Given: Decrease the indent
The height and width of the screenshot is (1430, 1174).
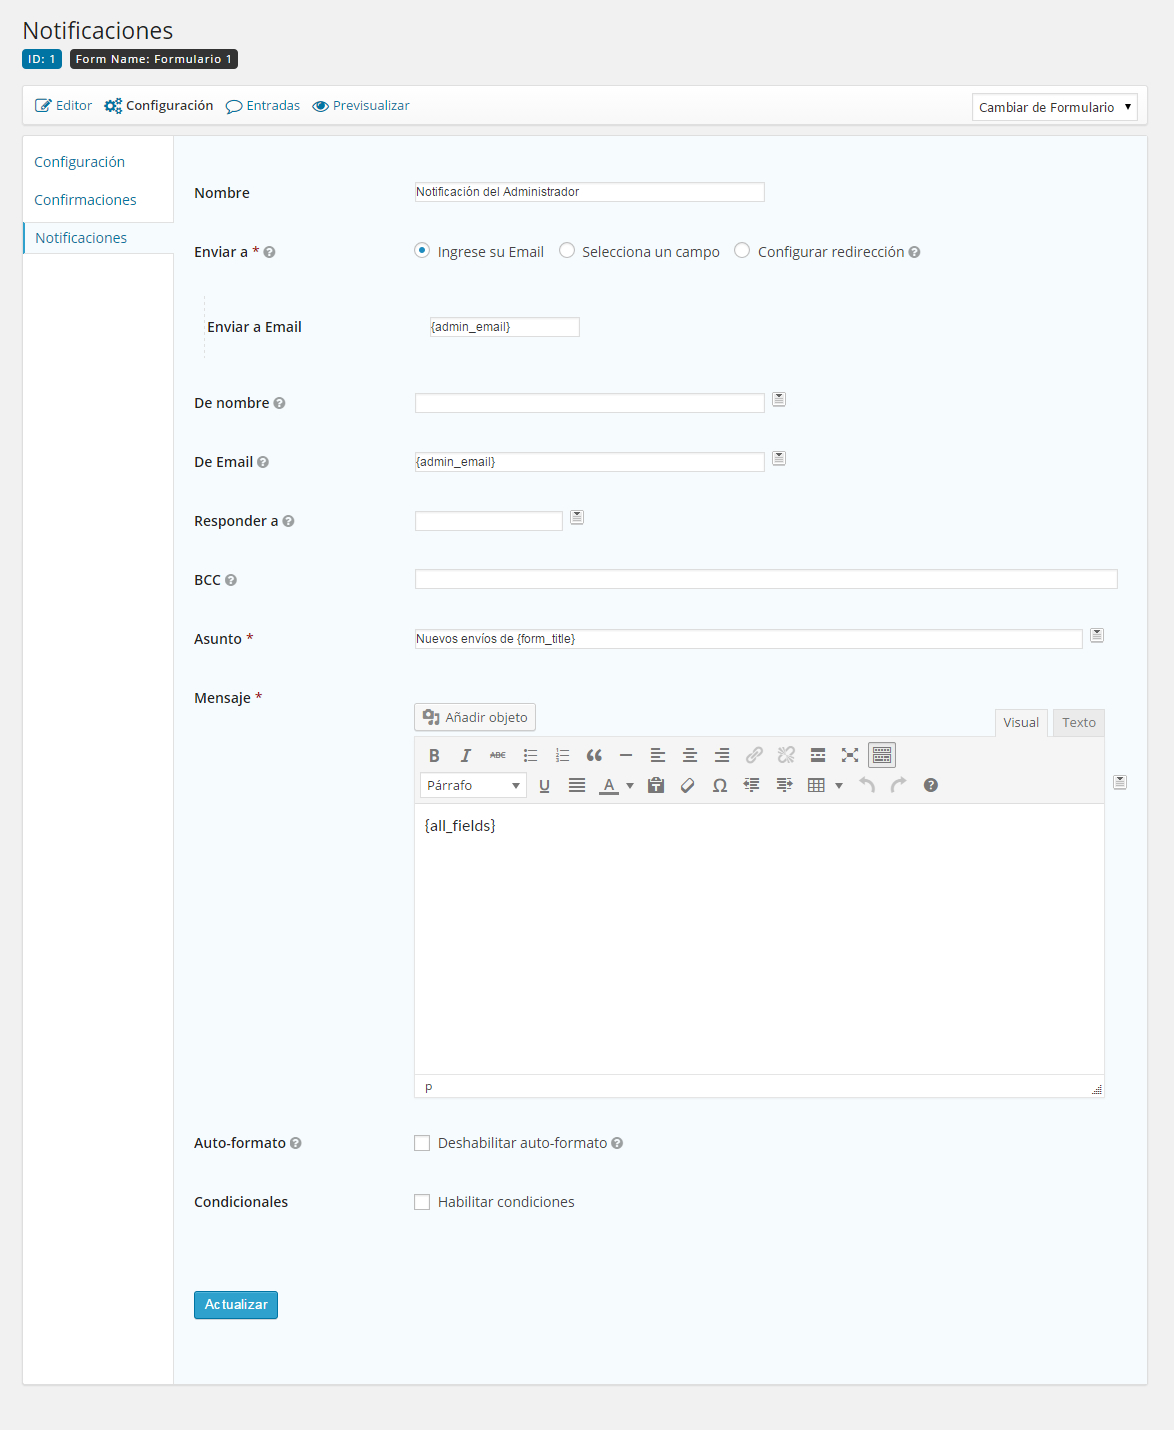Looking at the screenshot, I should tap(752, 785).
